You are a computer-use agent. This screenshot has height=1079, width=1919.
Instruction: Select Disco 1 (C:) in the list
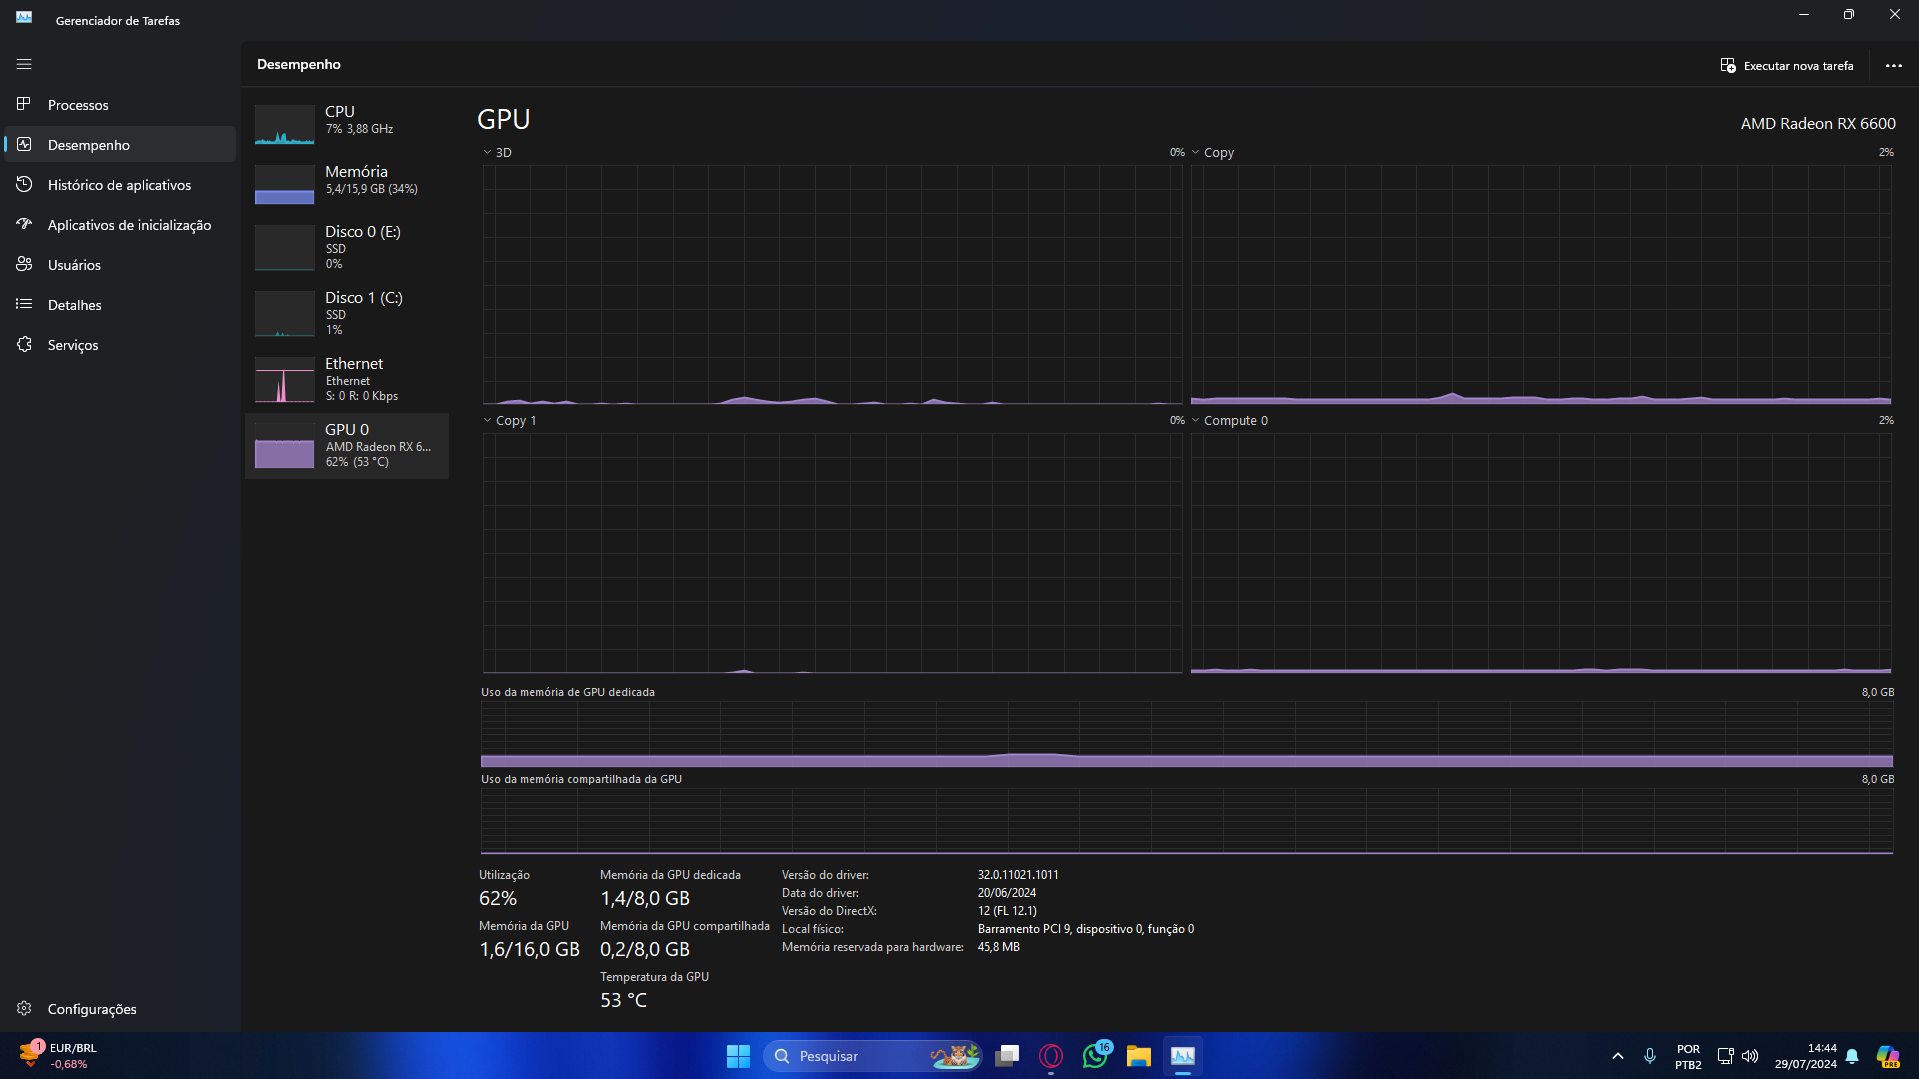point(347,313)
